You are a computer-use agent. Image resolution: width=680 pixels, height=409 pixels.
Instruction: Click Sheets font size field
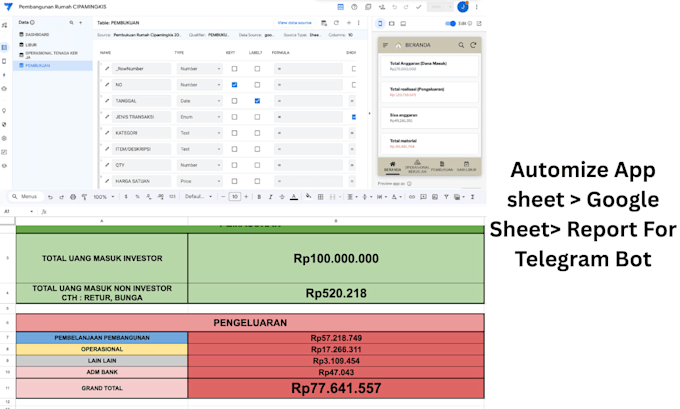pyautogui.click(x=235, y=197)
